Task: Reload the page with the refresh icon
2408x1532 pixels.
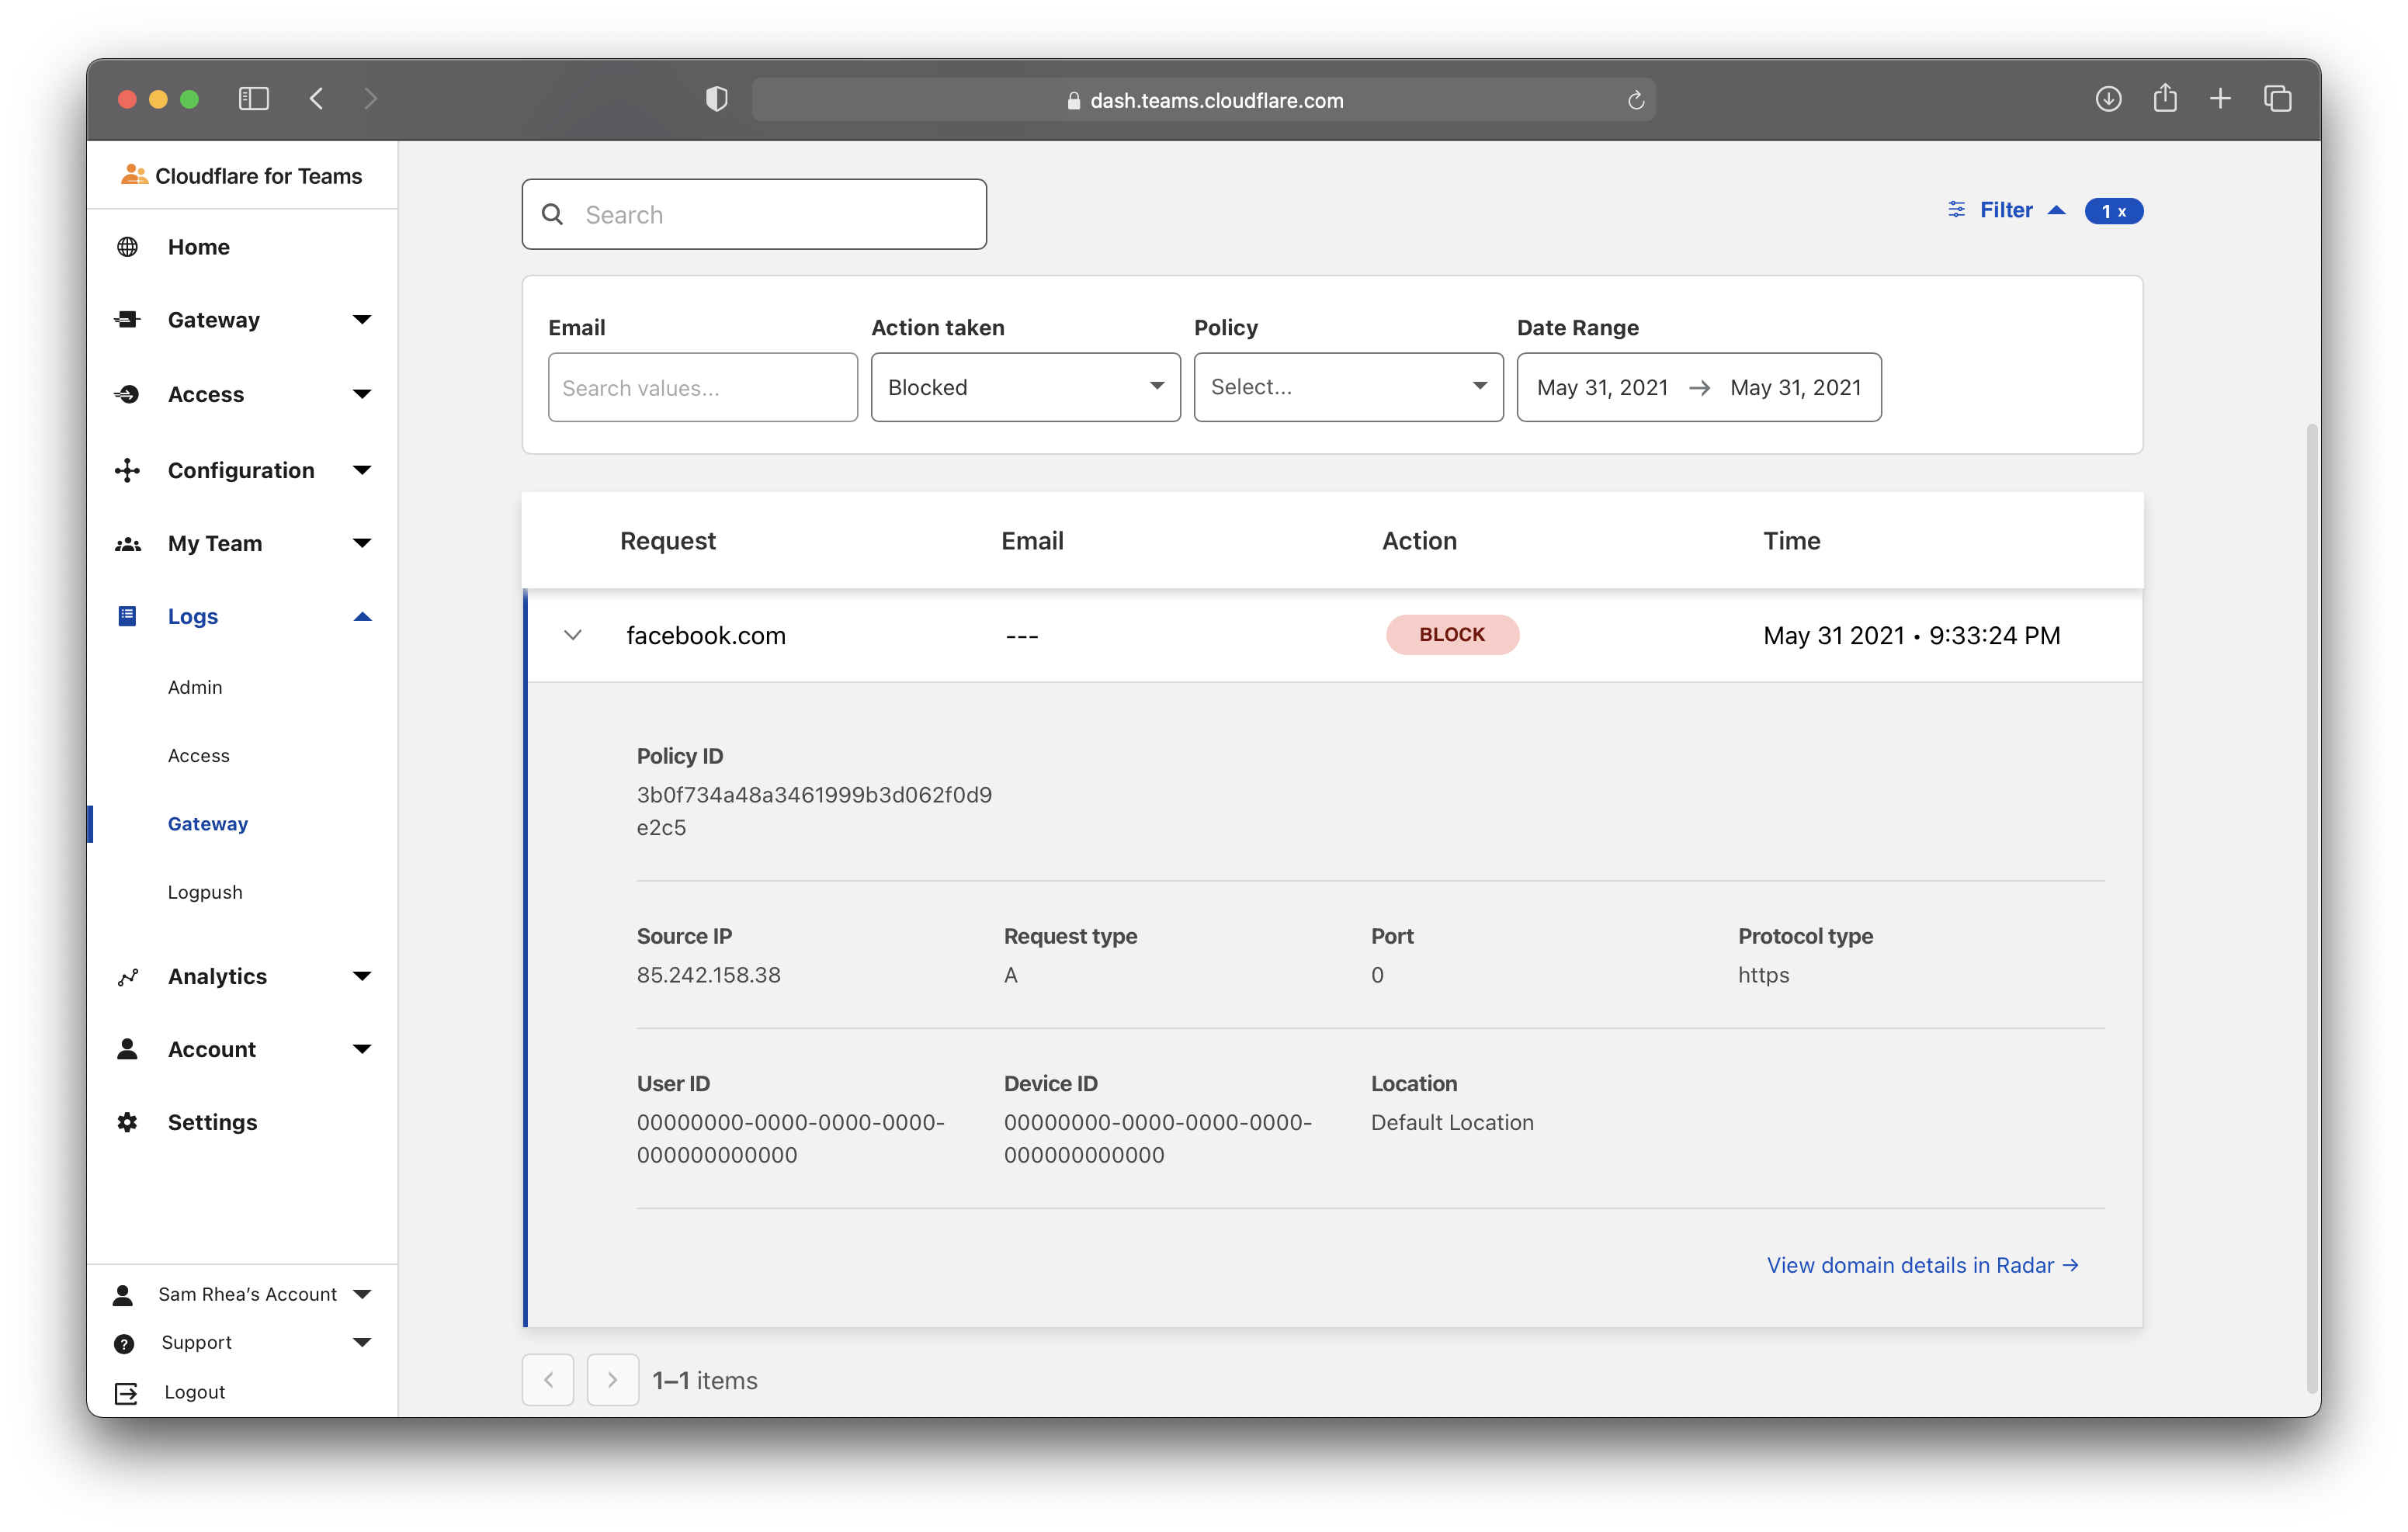Action: pos(1636,100)
